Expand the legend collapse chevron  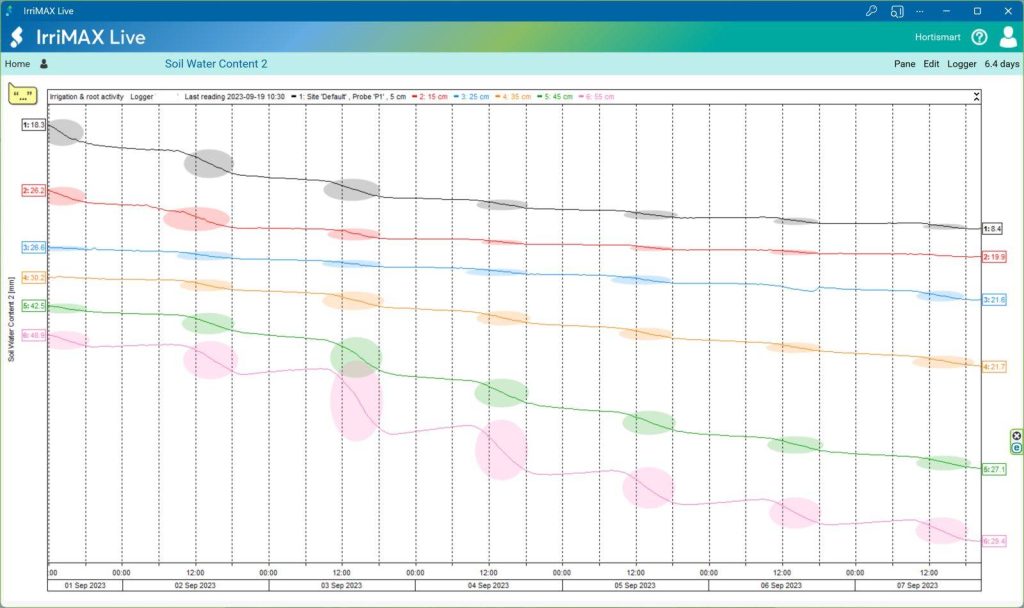tap(976, 97)
